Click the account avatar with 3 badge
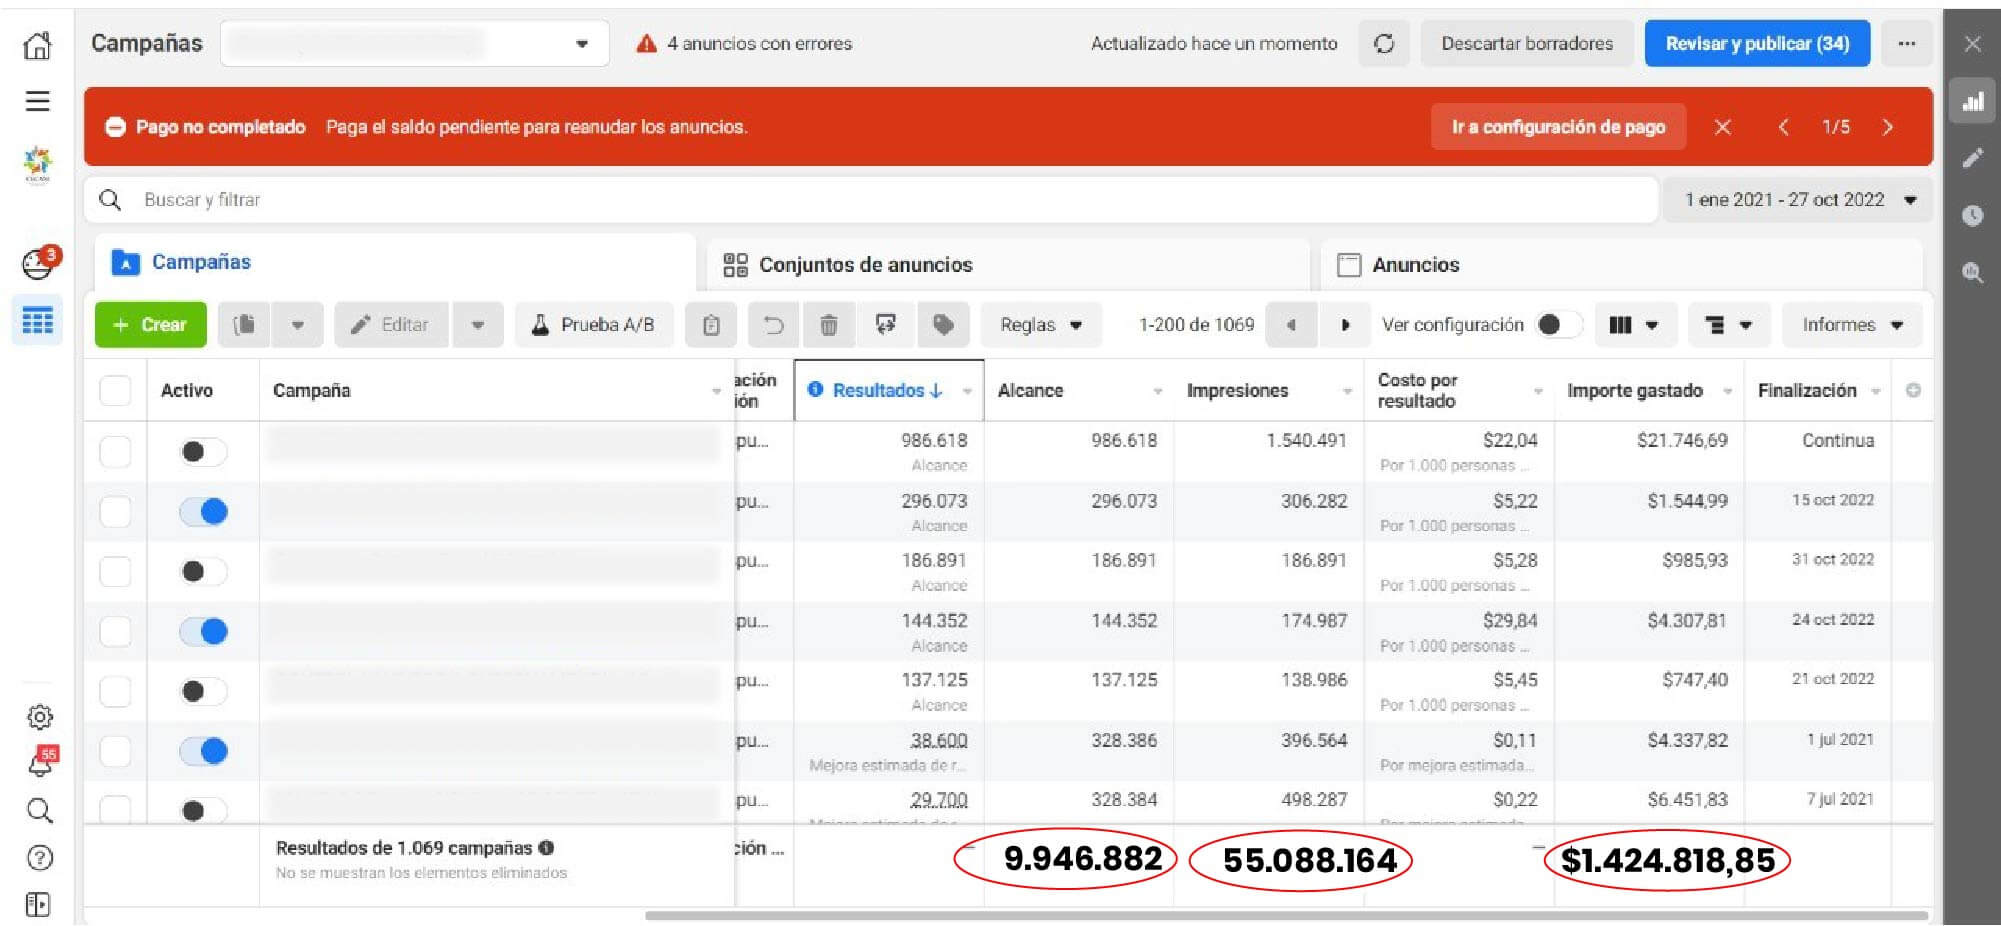Image resolution: width=2001 pixels, height=926 pixels. coord(39,263)
